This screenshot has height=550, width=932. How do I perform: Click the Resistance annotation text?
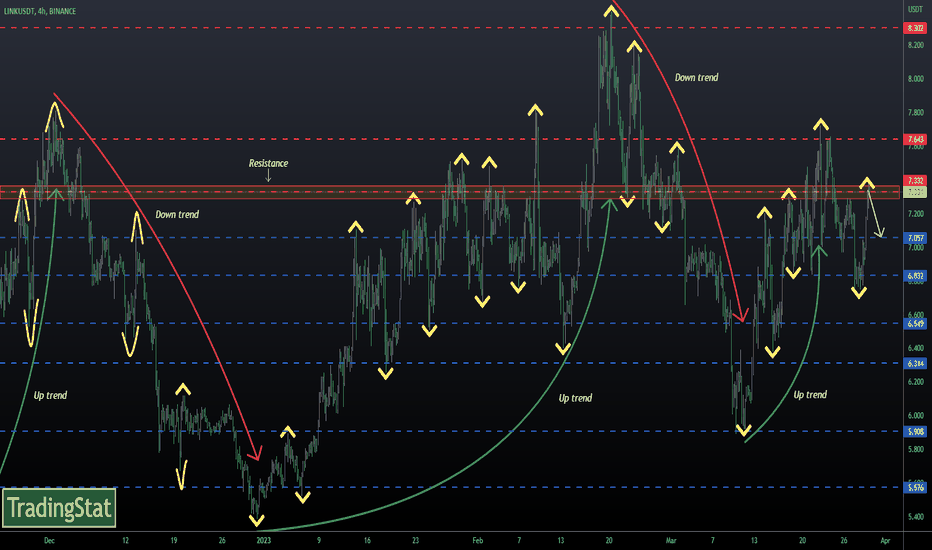coord(268,163)
